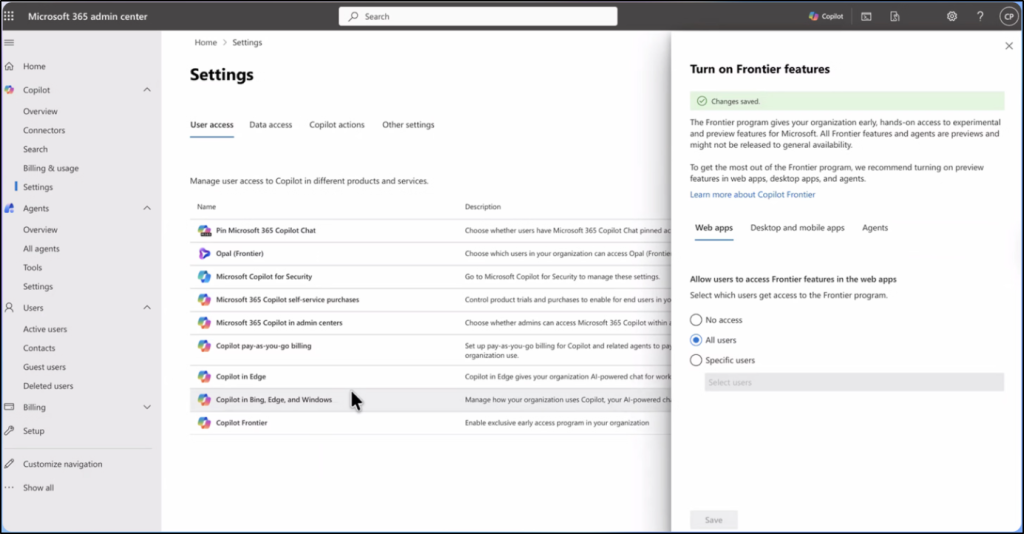Select the No access radio button

click(x=696, y=320)
